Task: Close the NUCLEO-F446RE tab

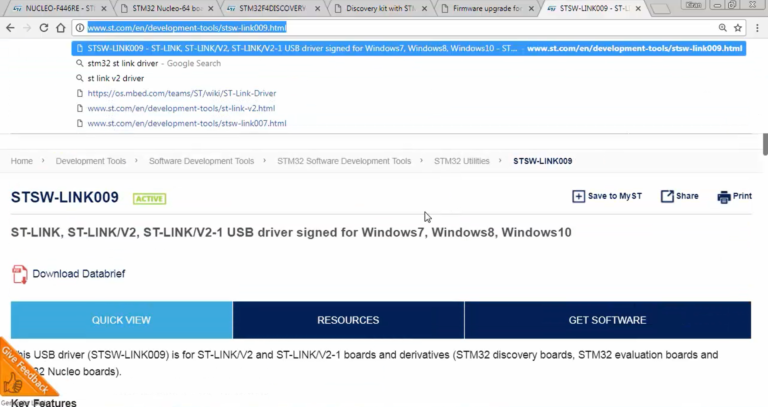Action: click(104, 8)
